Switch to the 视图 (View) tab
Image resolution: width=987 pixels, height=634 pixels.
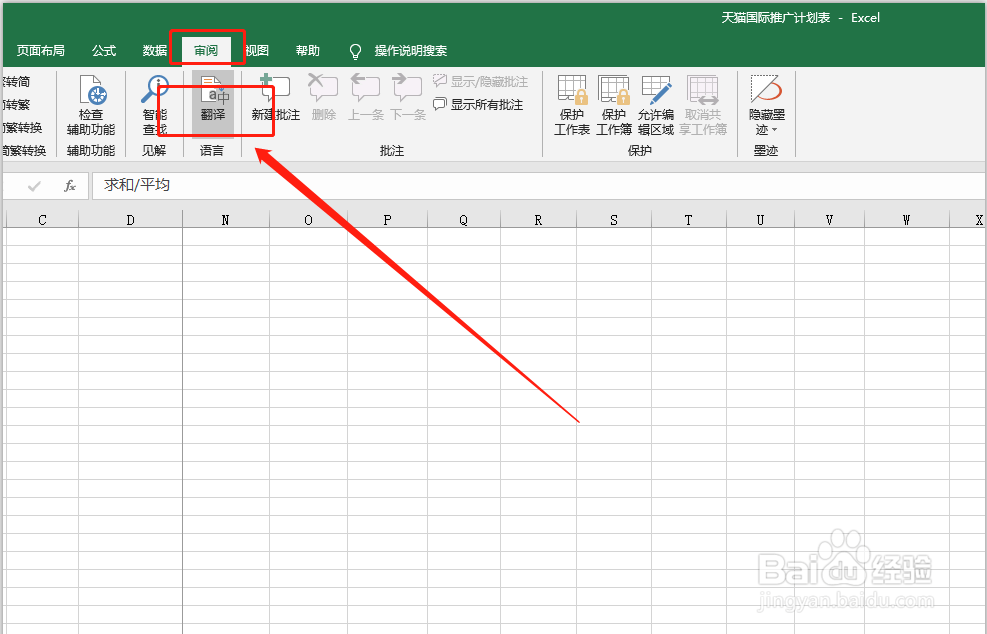point(257,49)
